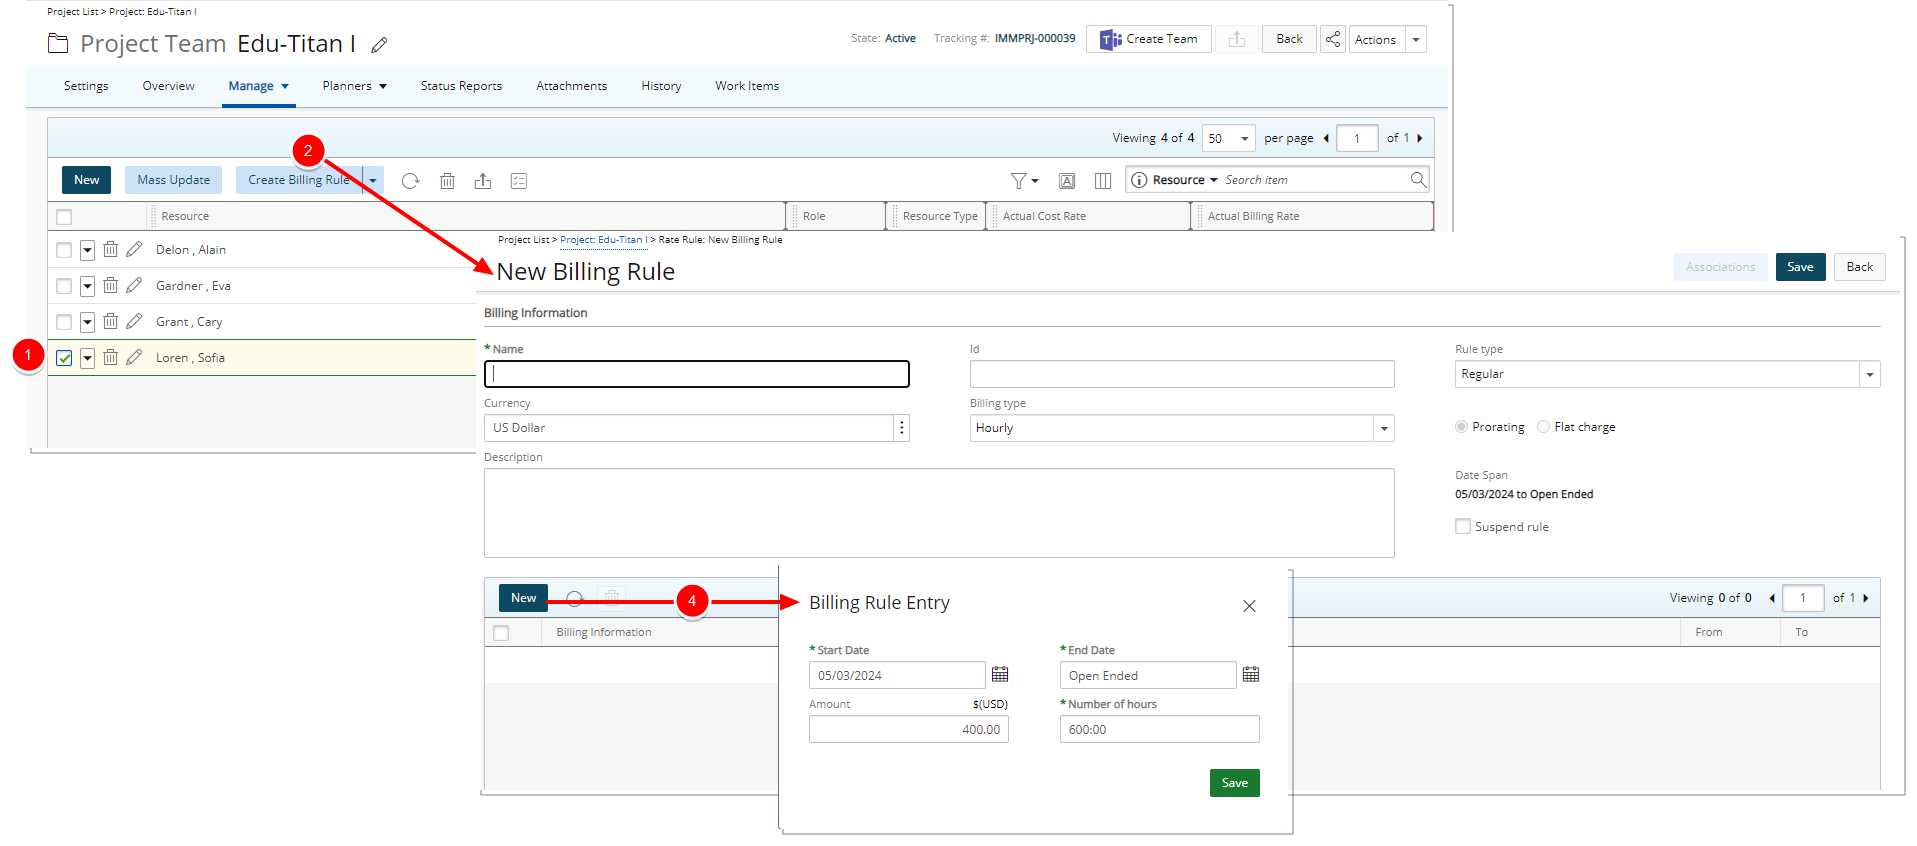Image resolution: width=1917 pixels, height=846 pixels.
Task: Enable the Suspend rule checkbox
Action: click(x=1463, y=526)
